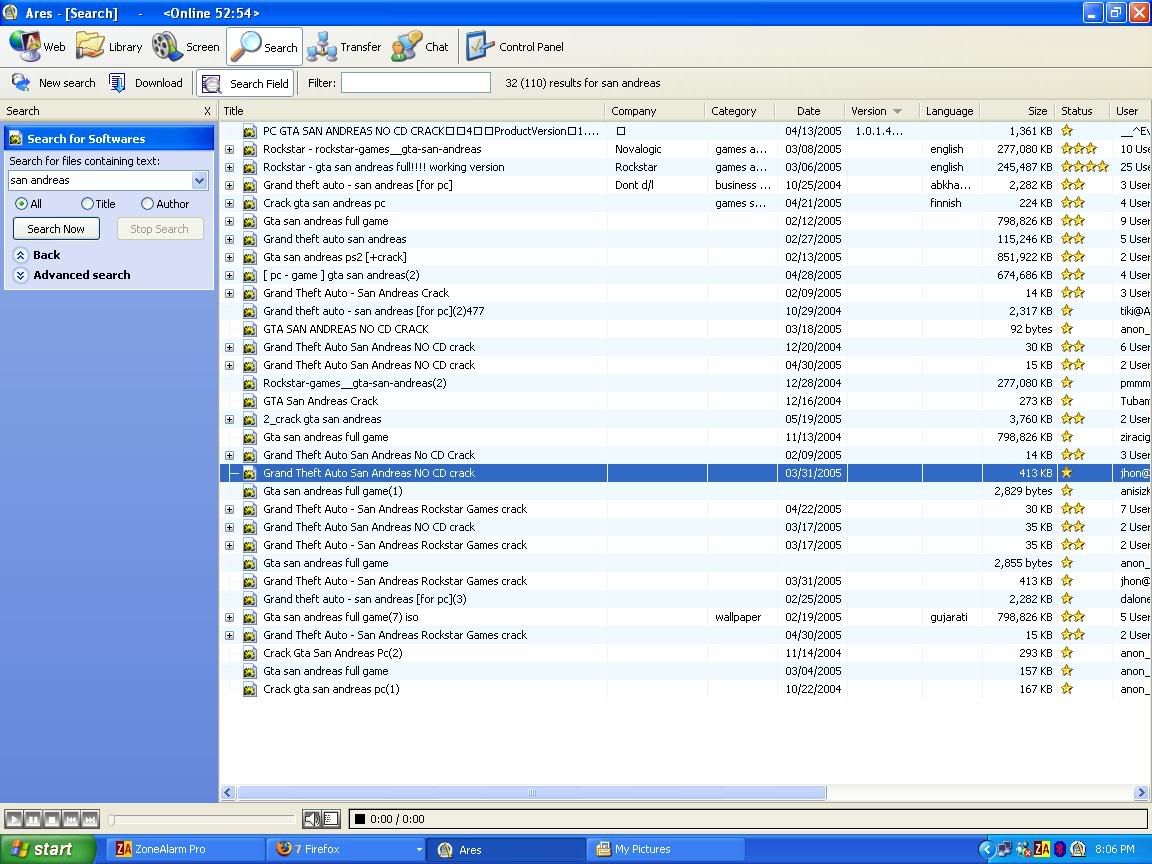Click the Stop button in player
1152x864 pixels.
pyautogui.click(x=51, y=818)
